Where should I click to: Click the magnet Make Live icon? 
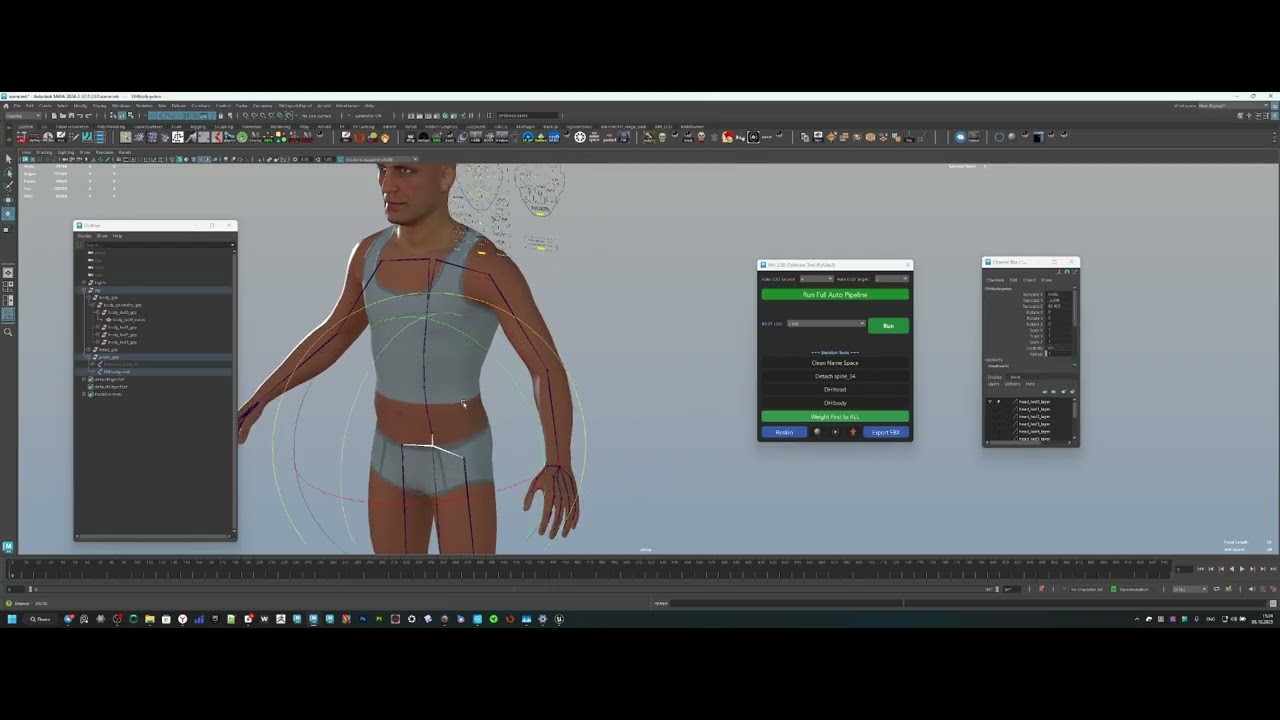pyautogui.click(x=289, y=116)
